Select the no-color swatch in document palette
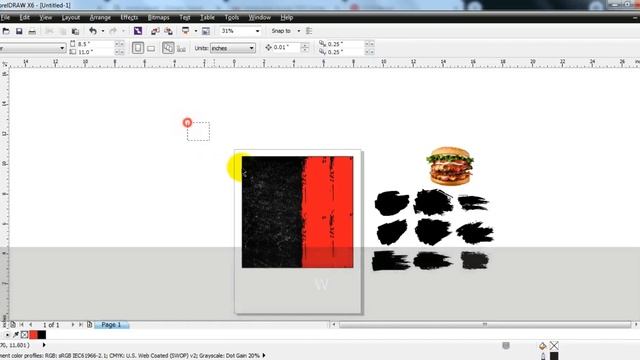Image resolution: width=640 pixels, height=360 pixels. (24, 335)
